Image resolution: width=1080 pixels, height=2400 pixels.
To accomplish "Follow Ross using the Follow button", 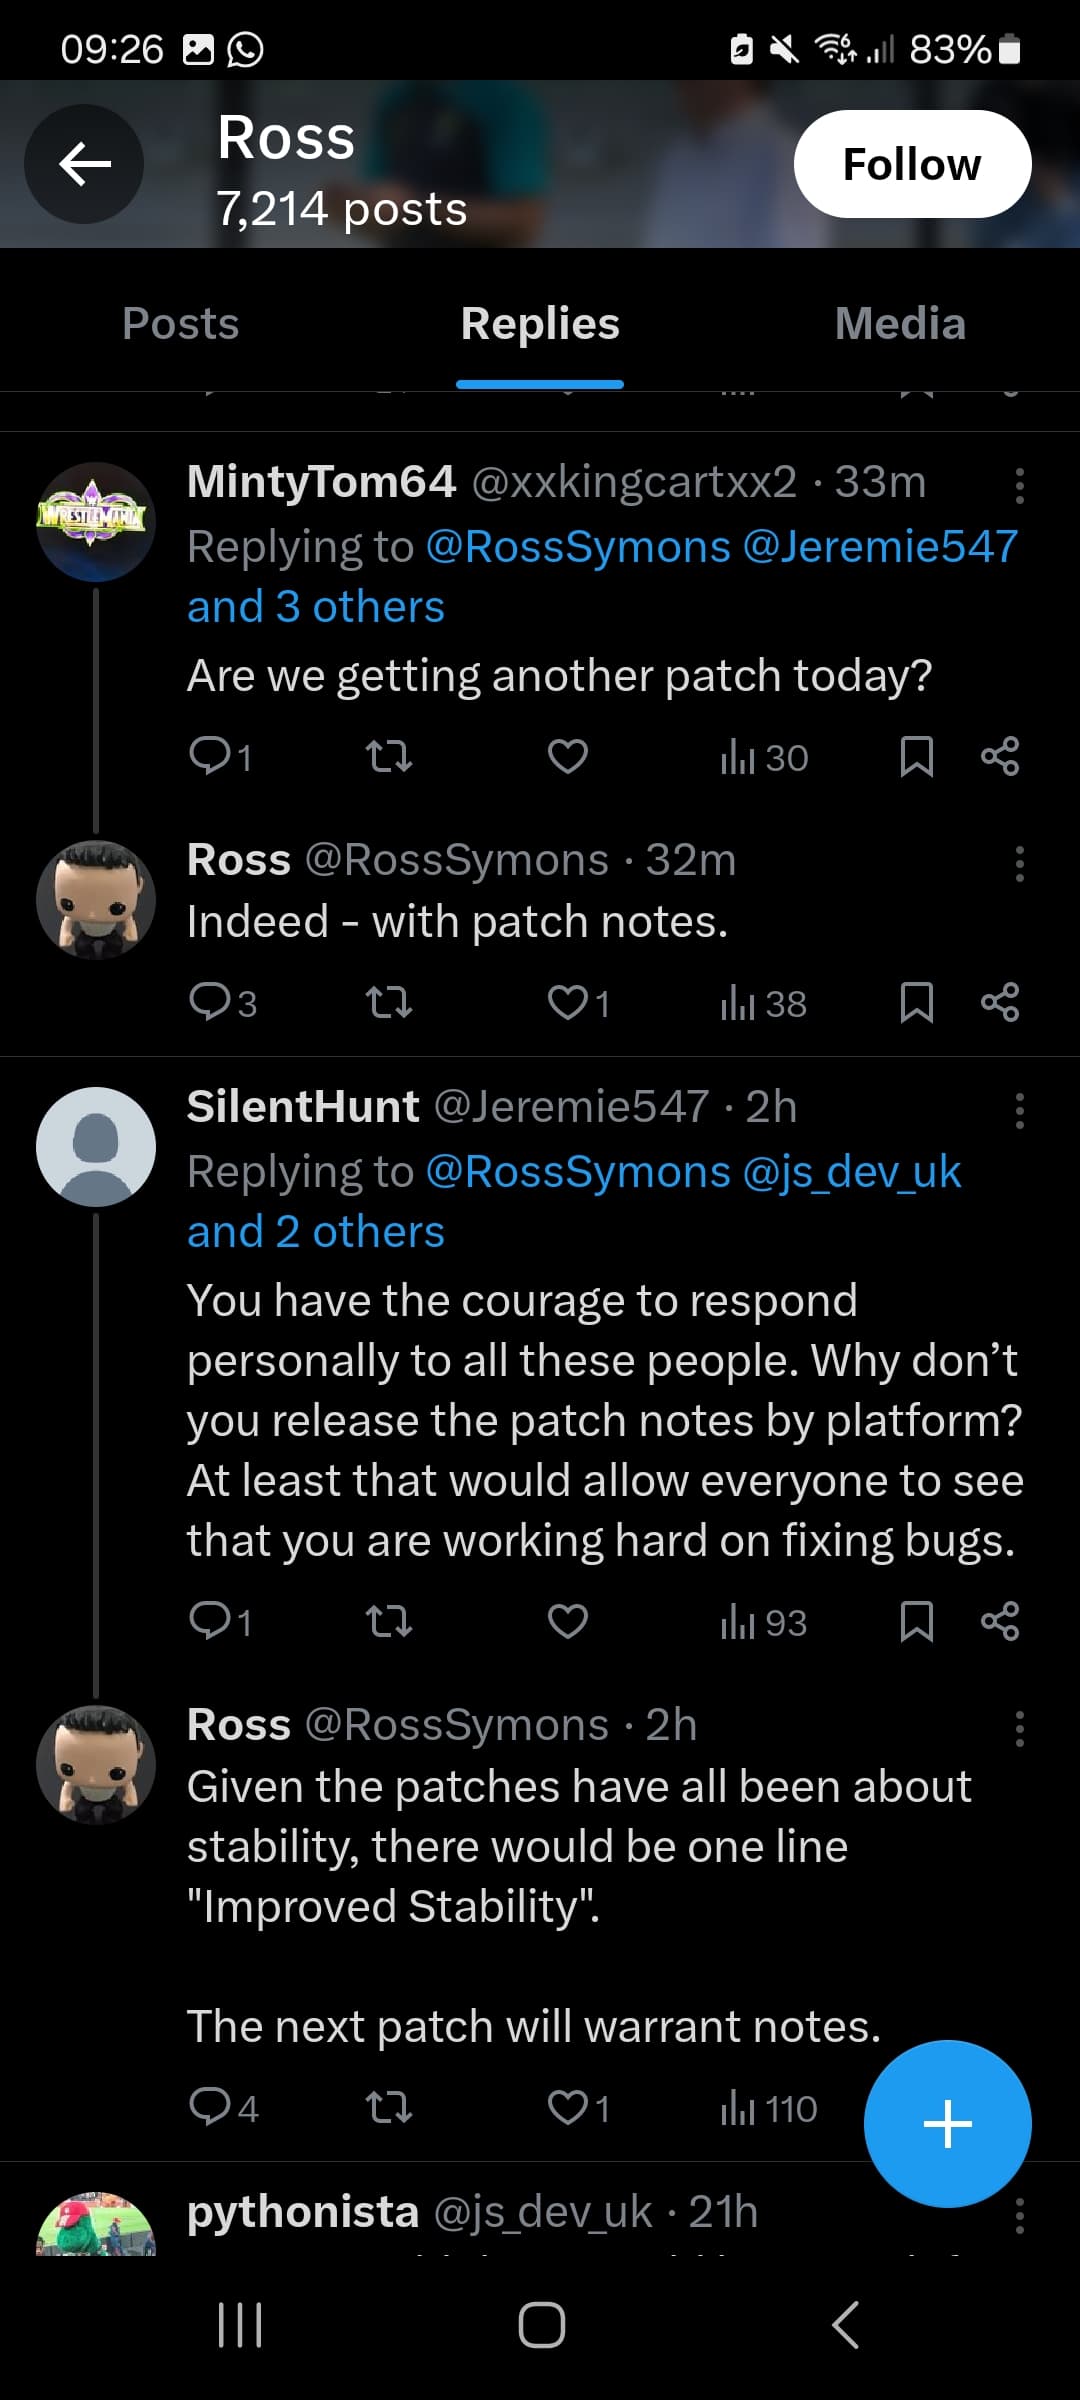I will [x=912, y=164].
